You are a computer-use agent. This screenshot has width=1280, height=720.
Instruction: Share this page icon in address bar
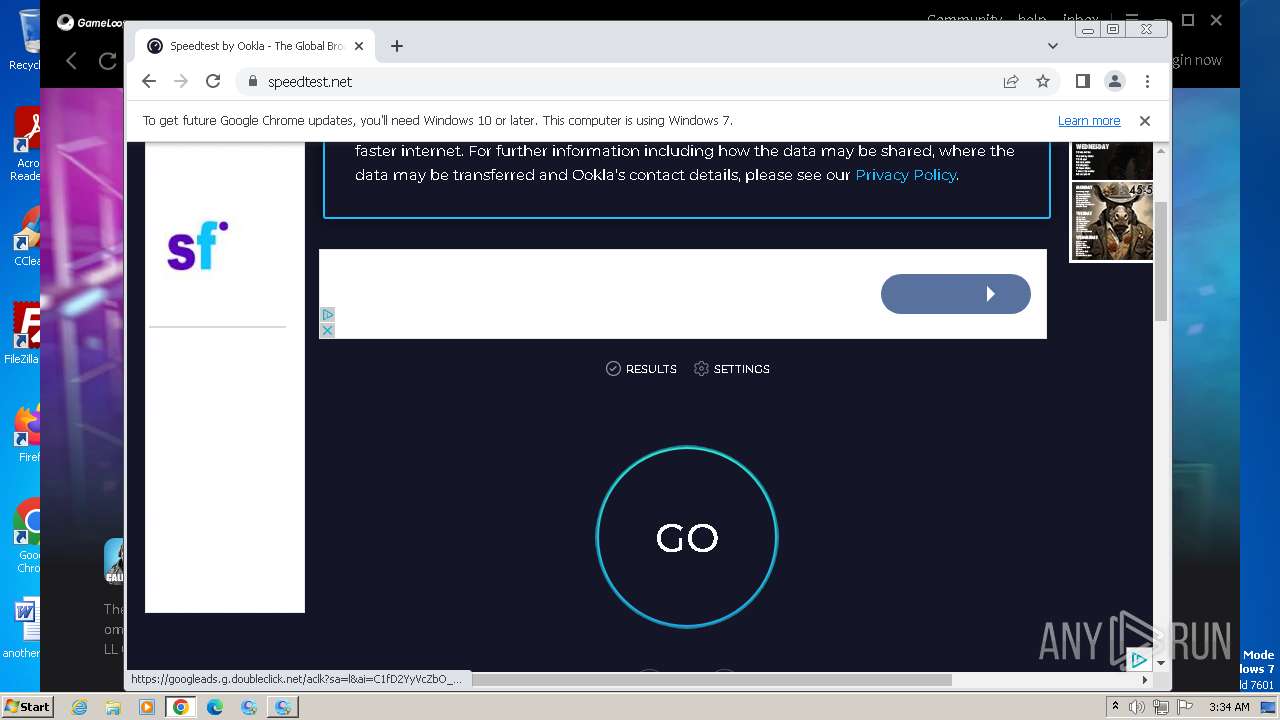click(x=1011, y=82)
